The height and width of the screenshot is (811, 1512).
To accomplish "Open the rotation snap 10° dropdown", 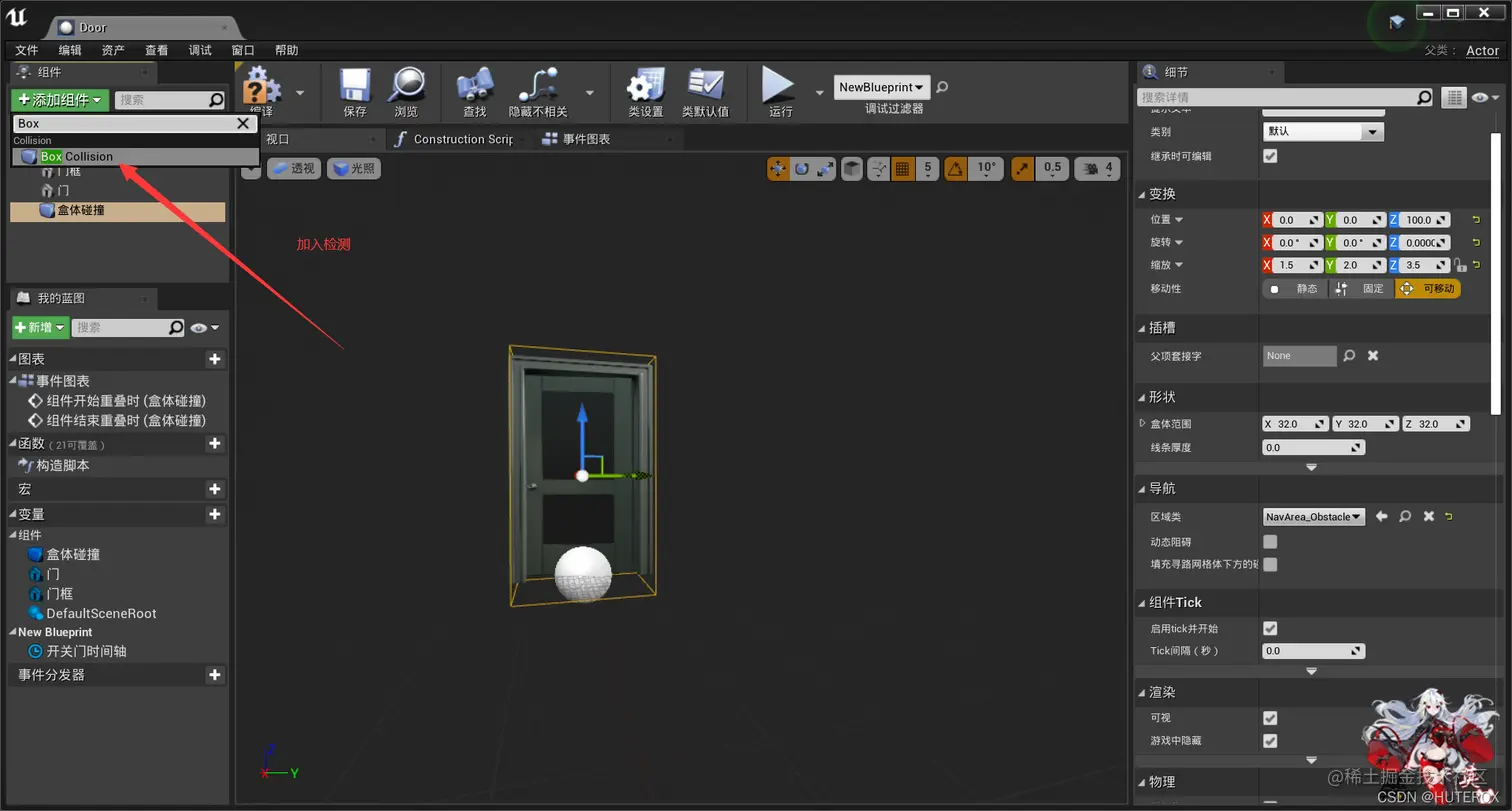I will 986,169.
